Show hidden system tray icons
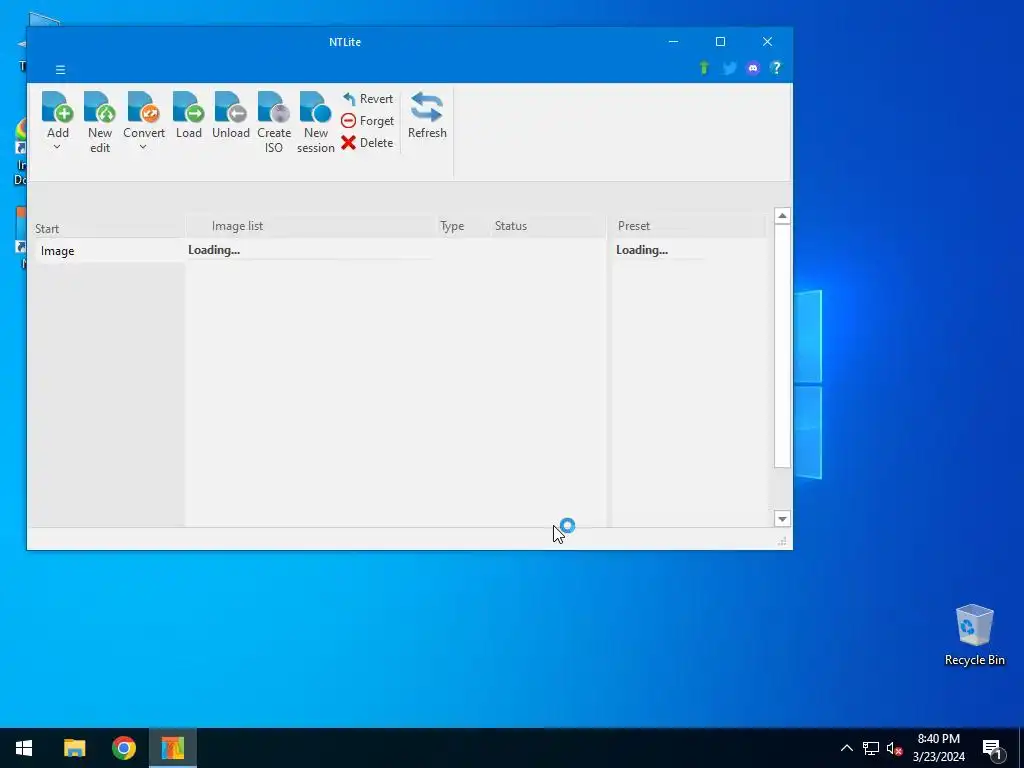Image resolution: width=1024 pixels, height=768 pixels. (846, 748)
